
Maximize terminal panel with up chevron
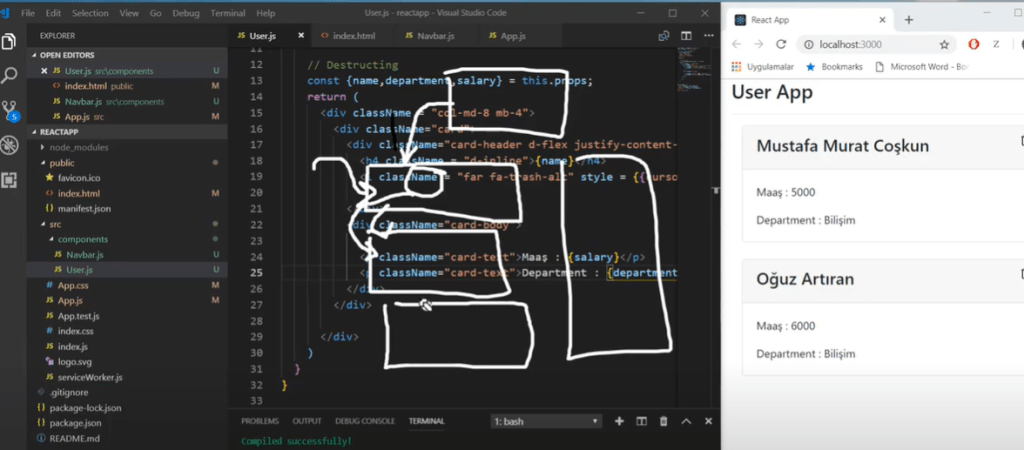click(686, 422)
